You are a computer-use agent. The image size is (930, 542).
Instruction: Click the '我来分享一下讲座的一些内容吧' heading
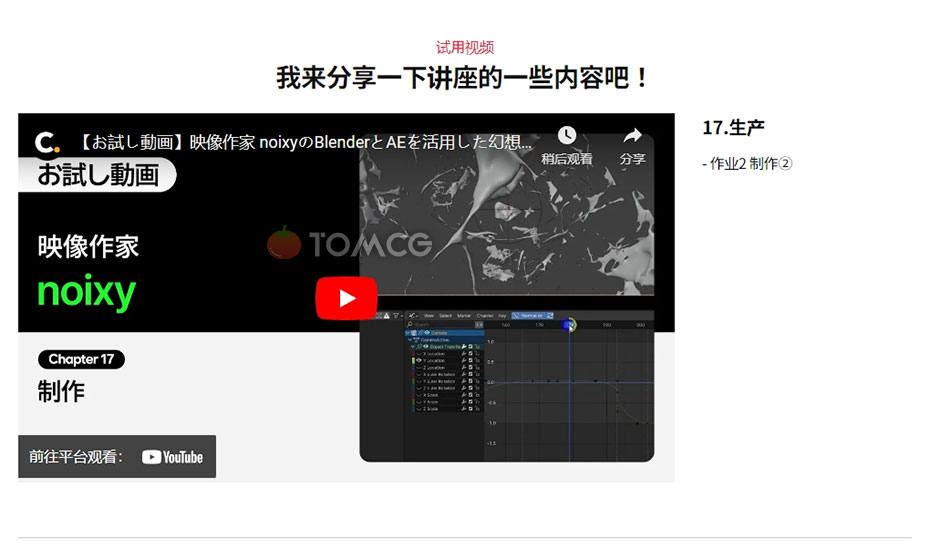(x=463, y=78)
